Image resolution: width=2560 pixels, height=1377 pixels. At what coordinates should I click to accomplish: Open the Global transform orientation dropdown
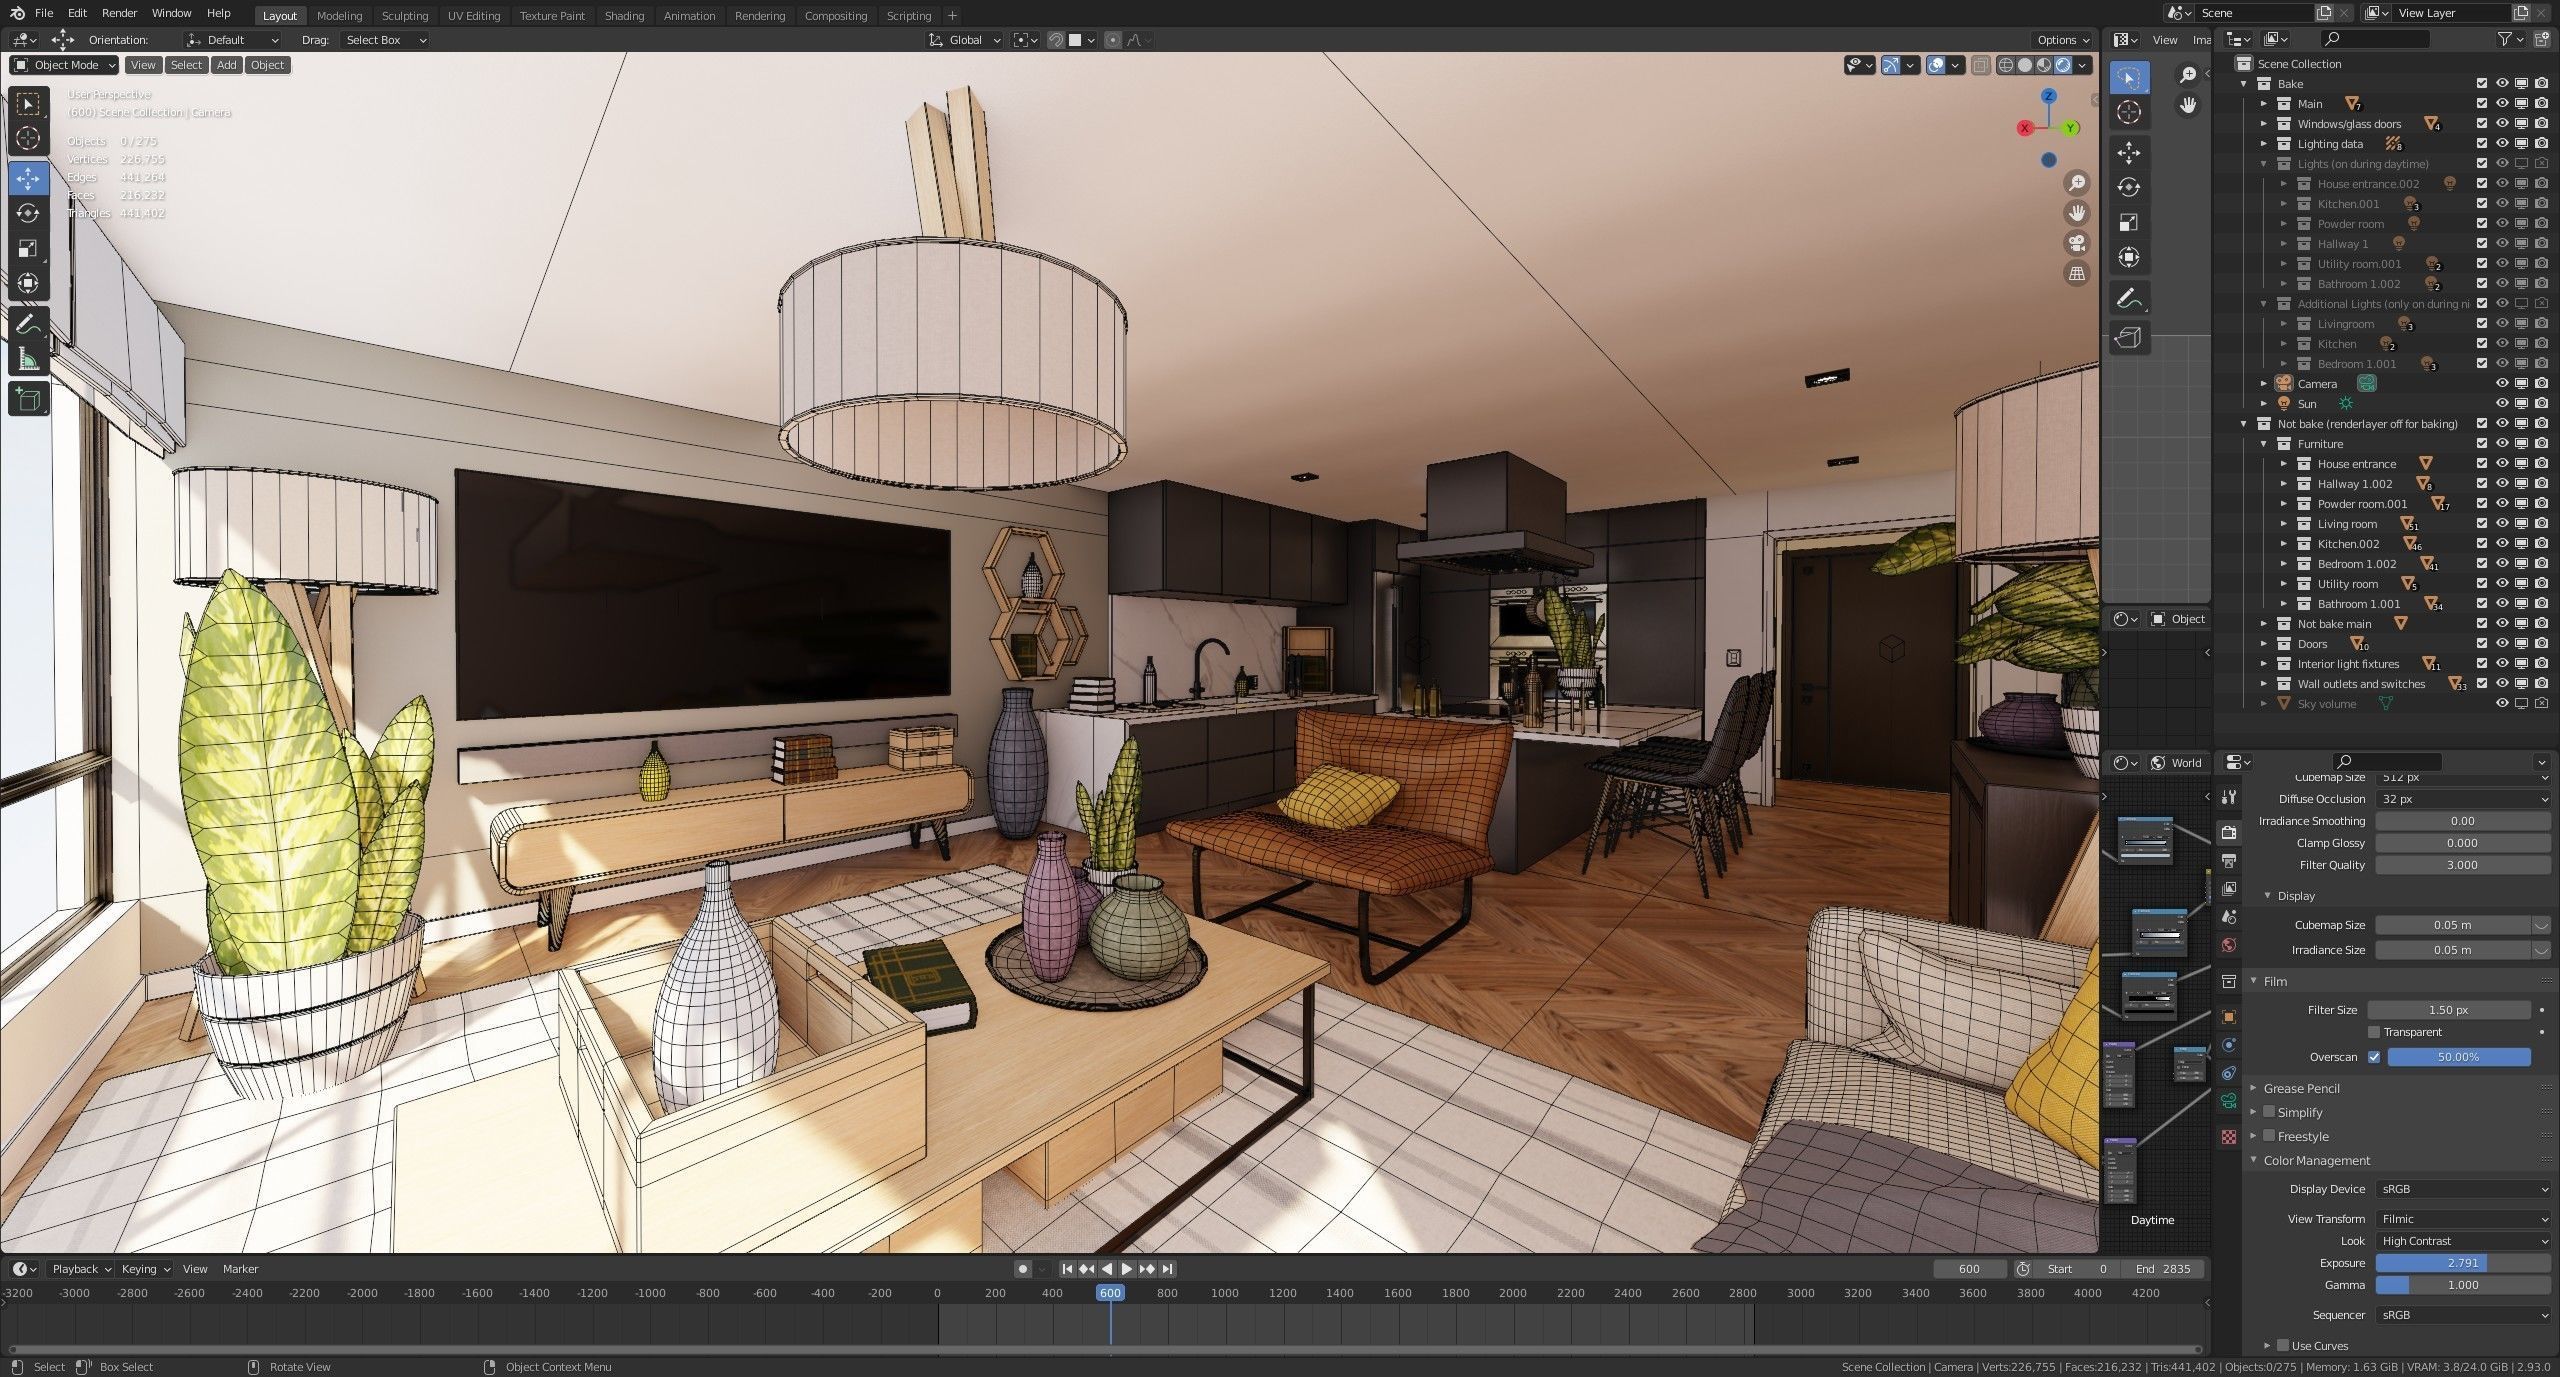point(965,40)
